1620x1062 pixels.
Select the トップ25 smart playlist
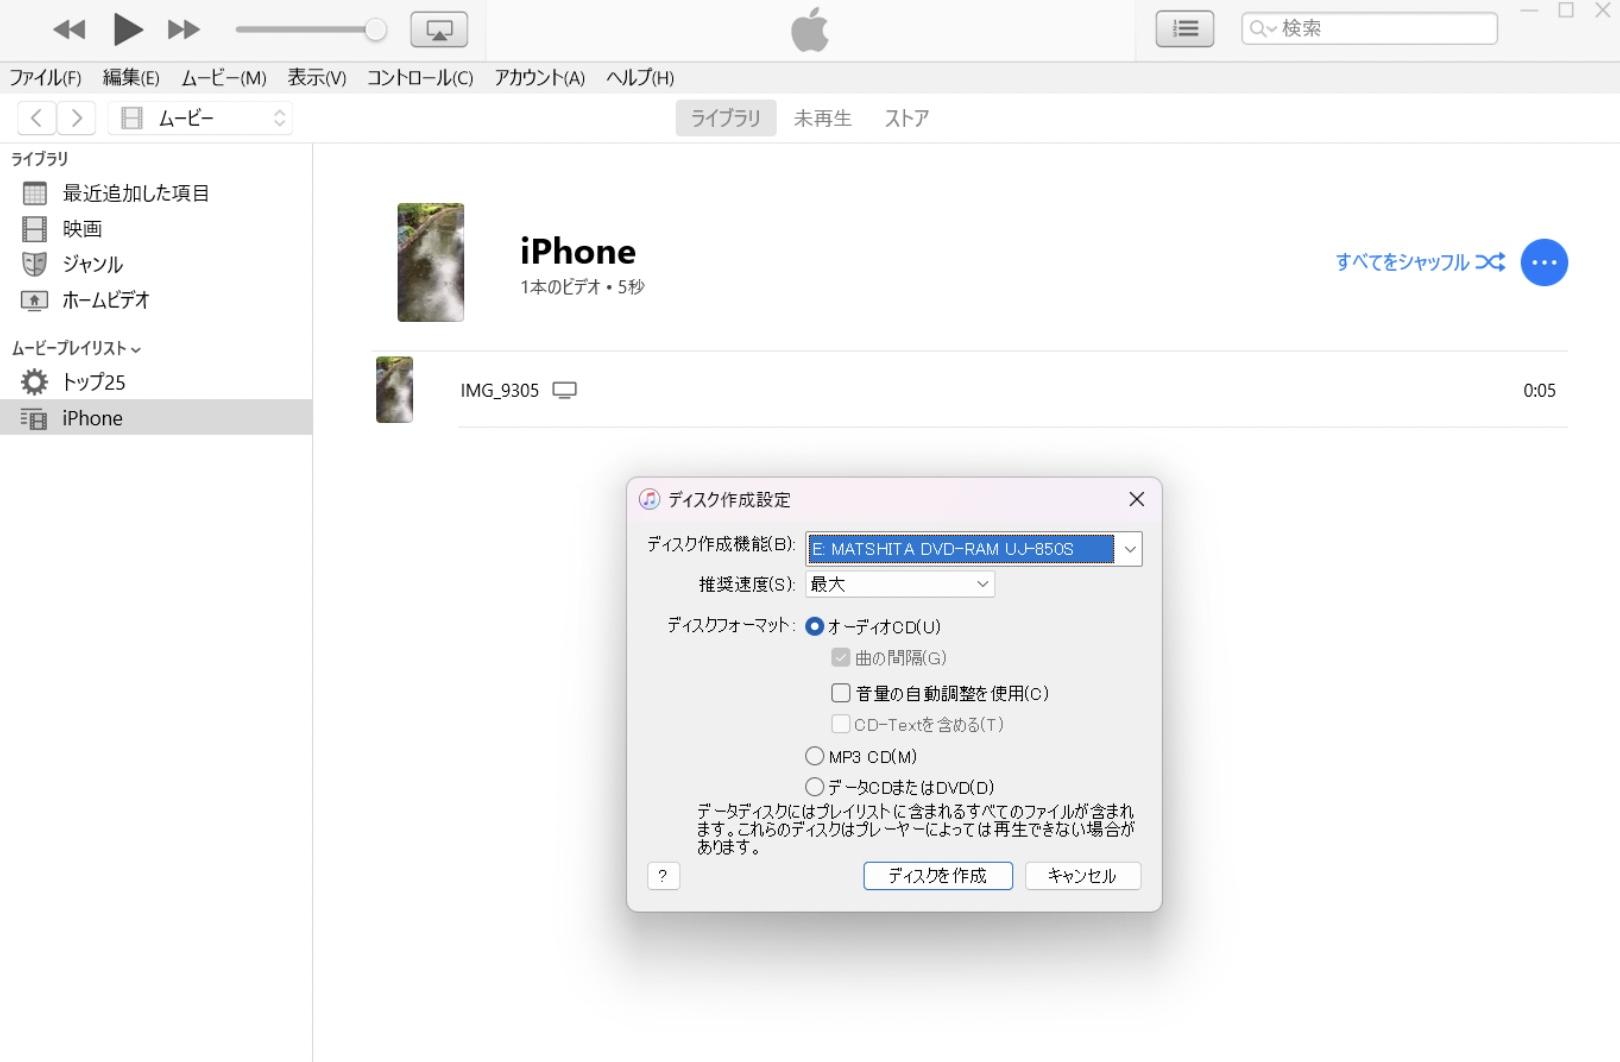tap(156, 382)
